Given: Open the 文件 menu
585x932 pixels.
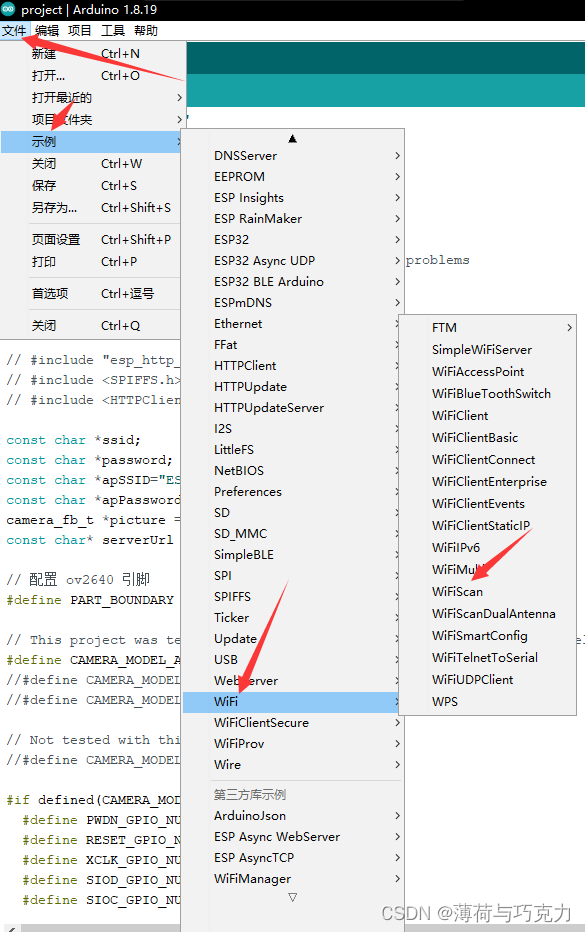Looking at the screenshot, I should pyautogui.click(x=14, y=30).
